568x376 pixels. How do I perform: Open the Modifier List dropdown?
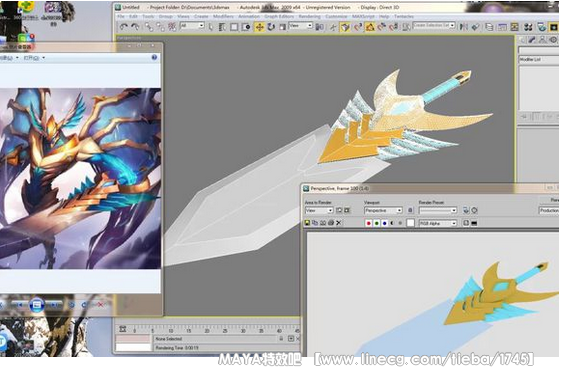tap(539, 59)
